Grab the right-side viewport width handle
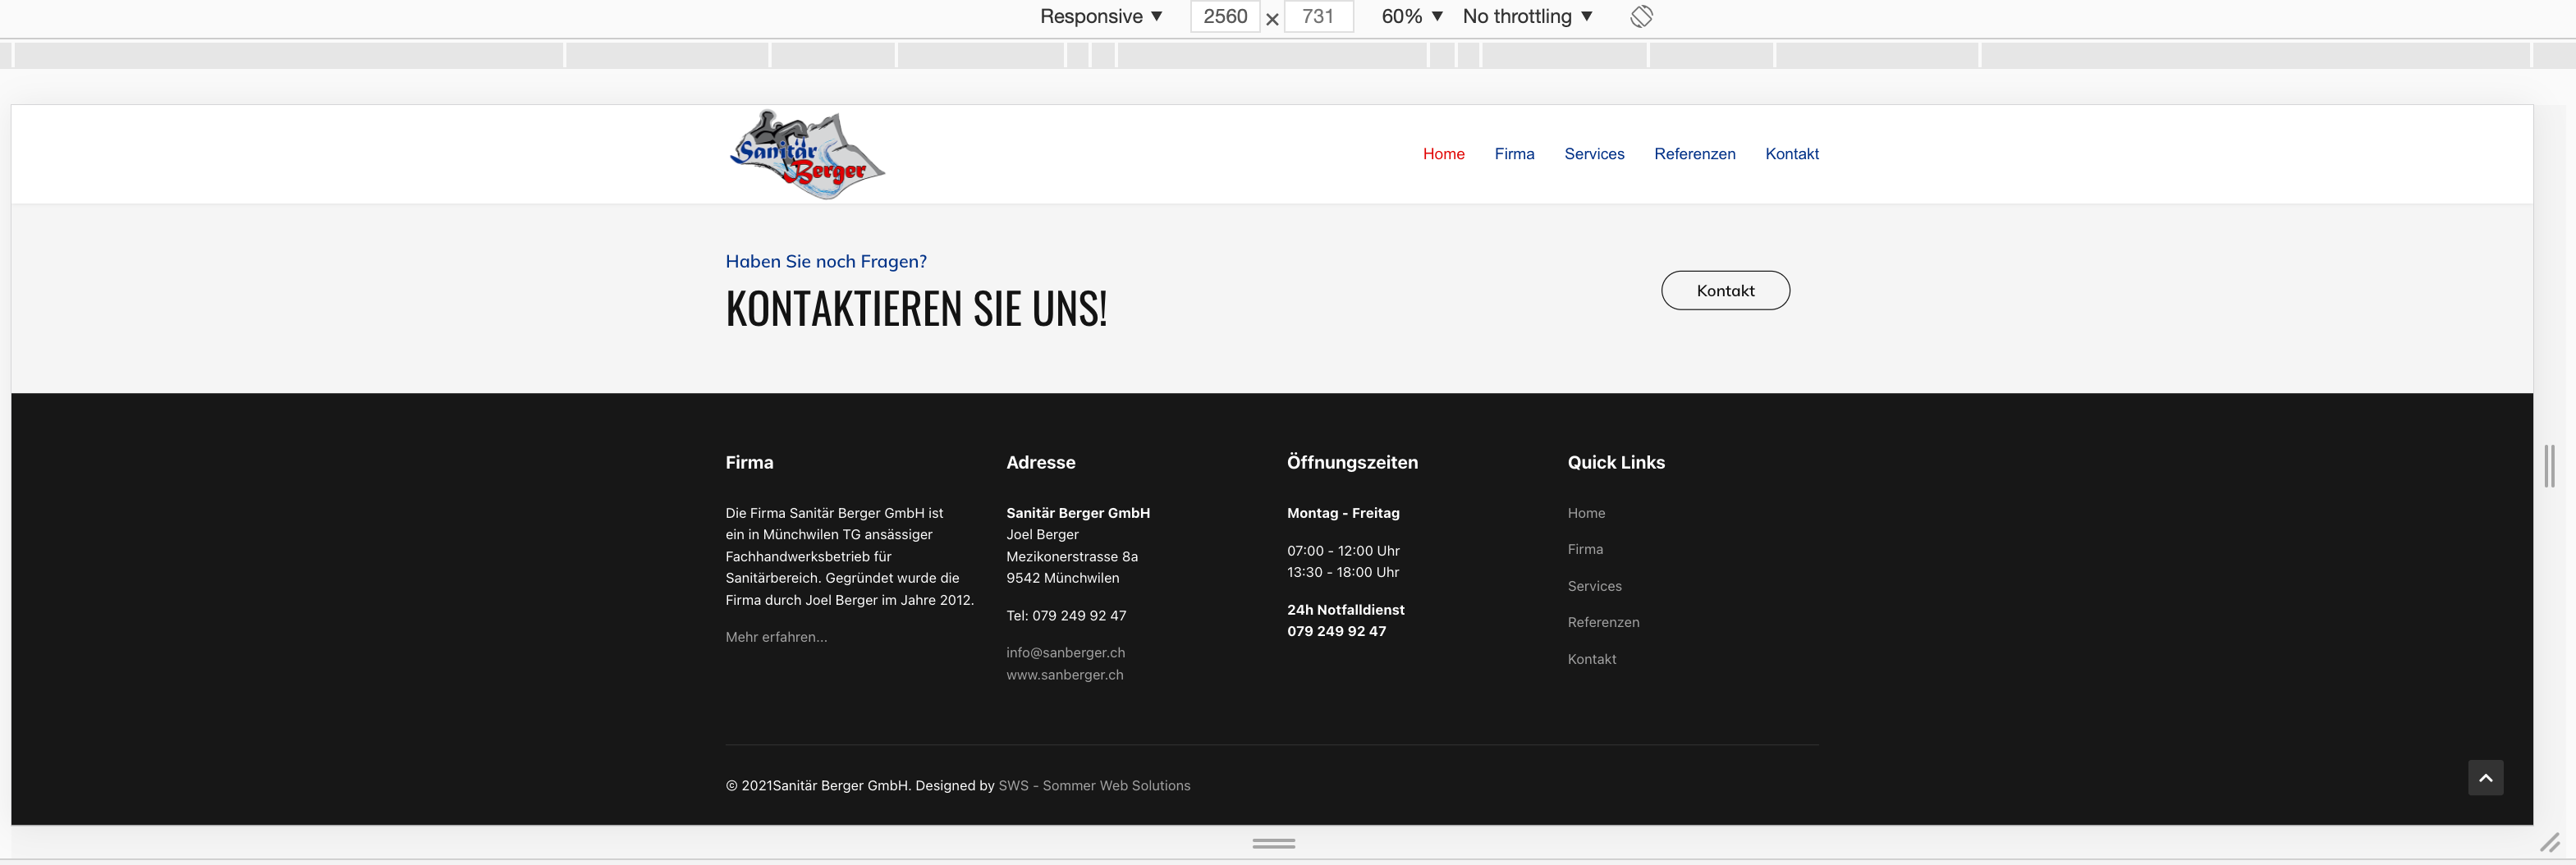Viewport: 2576px width, 865px height. [x=2549, y=466]
